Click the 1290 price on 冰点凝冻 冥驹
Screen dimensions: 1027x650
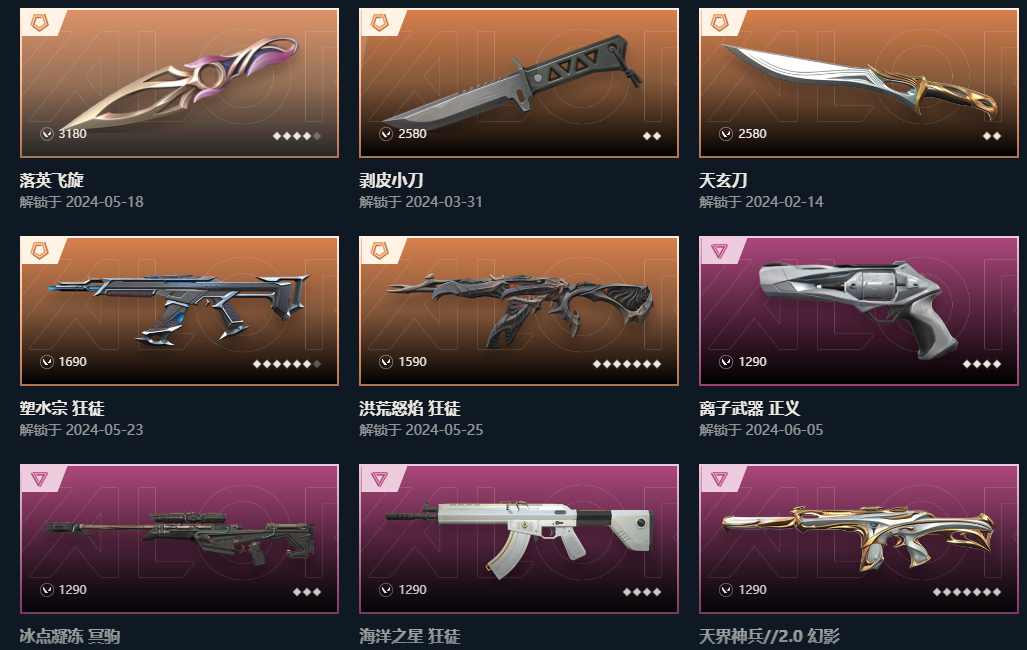72,590
